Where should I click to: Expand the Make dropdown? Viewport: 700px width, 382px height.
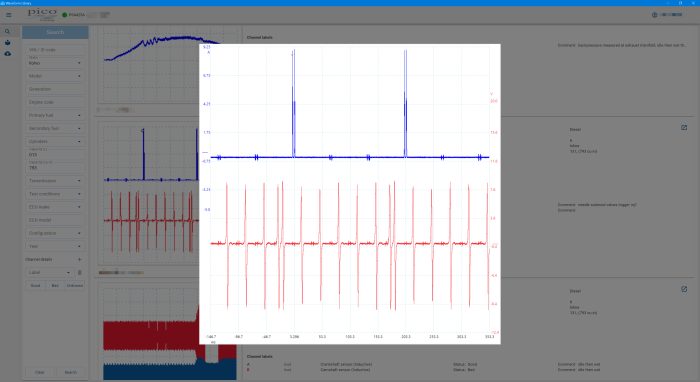pos(55,62)
